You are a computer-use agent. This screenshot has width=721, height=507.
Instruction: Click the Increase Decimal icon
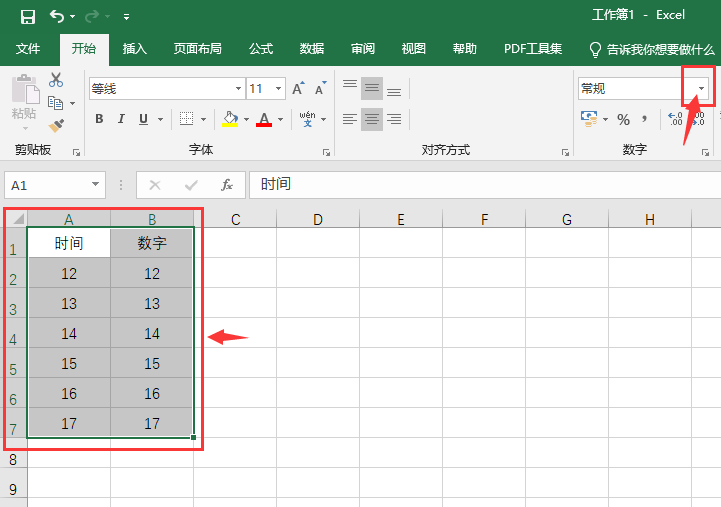tap(675, 119)
